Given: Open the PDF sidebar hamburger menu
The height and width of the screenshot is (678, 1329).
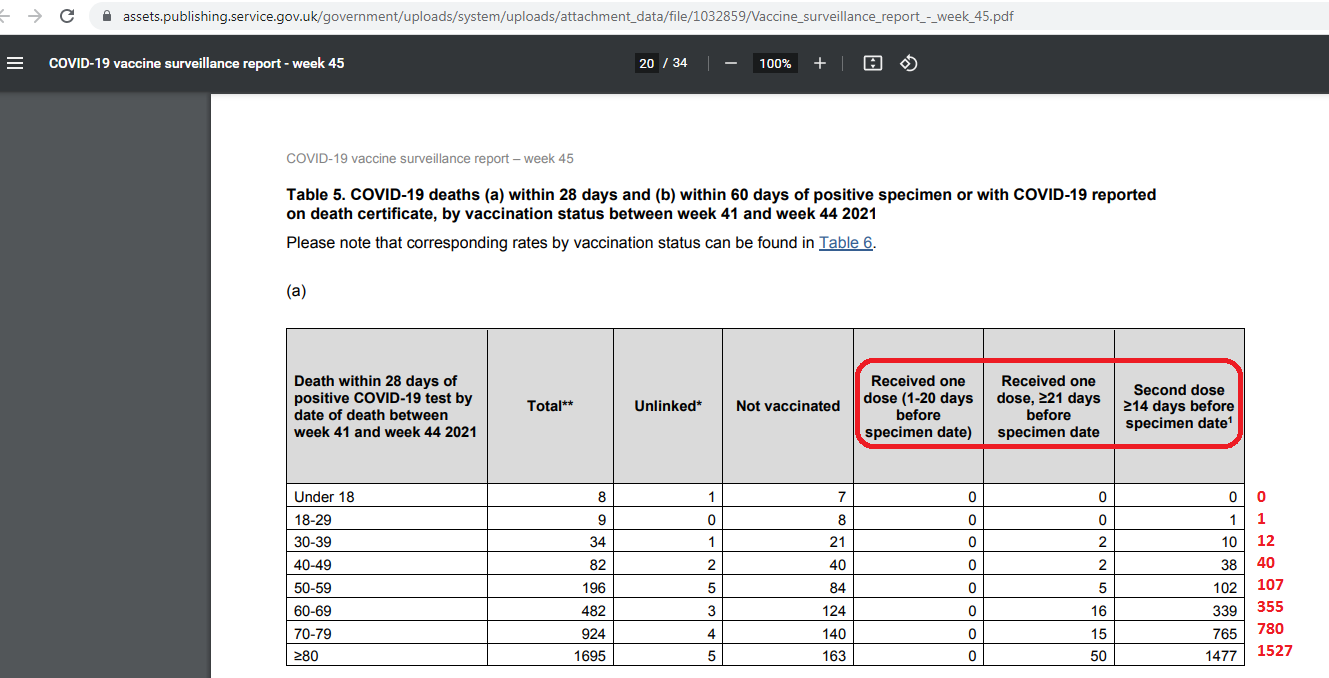Looking at the screenshot, I should [x=15, y=63].
